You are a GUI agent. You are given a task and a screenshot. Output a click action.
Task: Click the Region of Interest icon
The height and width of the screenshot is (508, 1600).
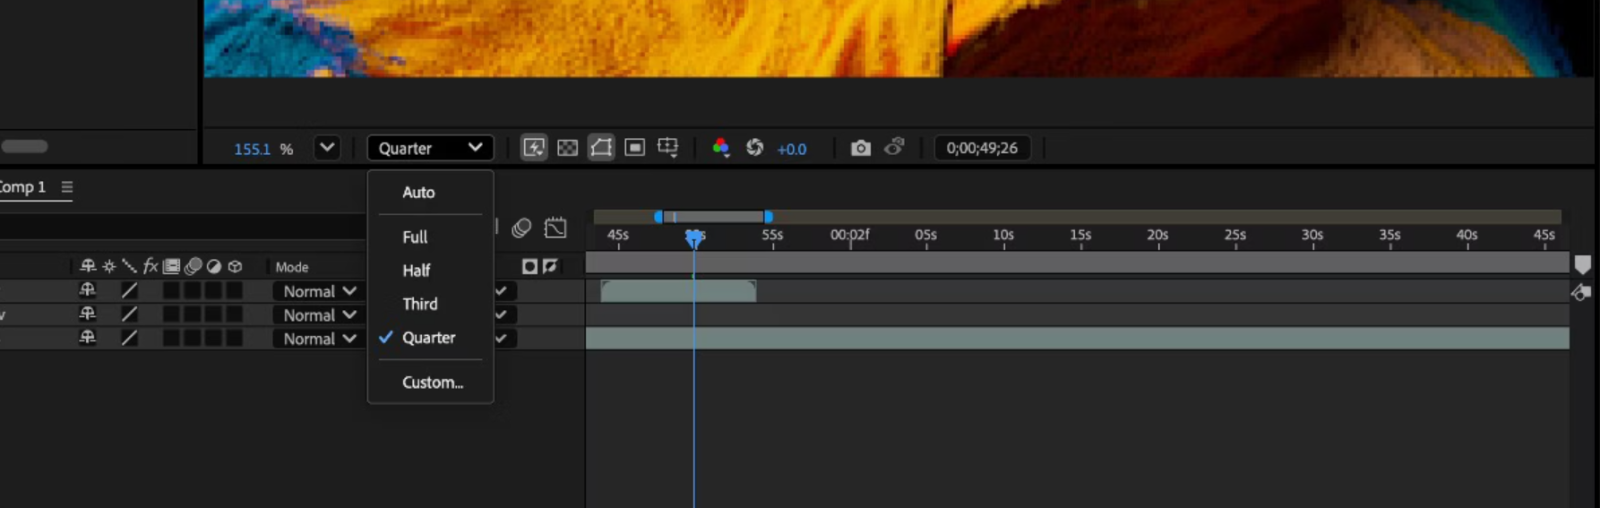coord(635,148)
